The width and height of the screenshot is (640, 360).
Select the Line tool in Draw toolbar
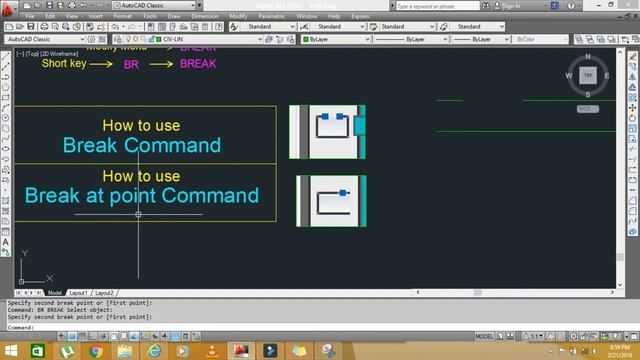[6, 56]
